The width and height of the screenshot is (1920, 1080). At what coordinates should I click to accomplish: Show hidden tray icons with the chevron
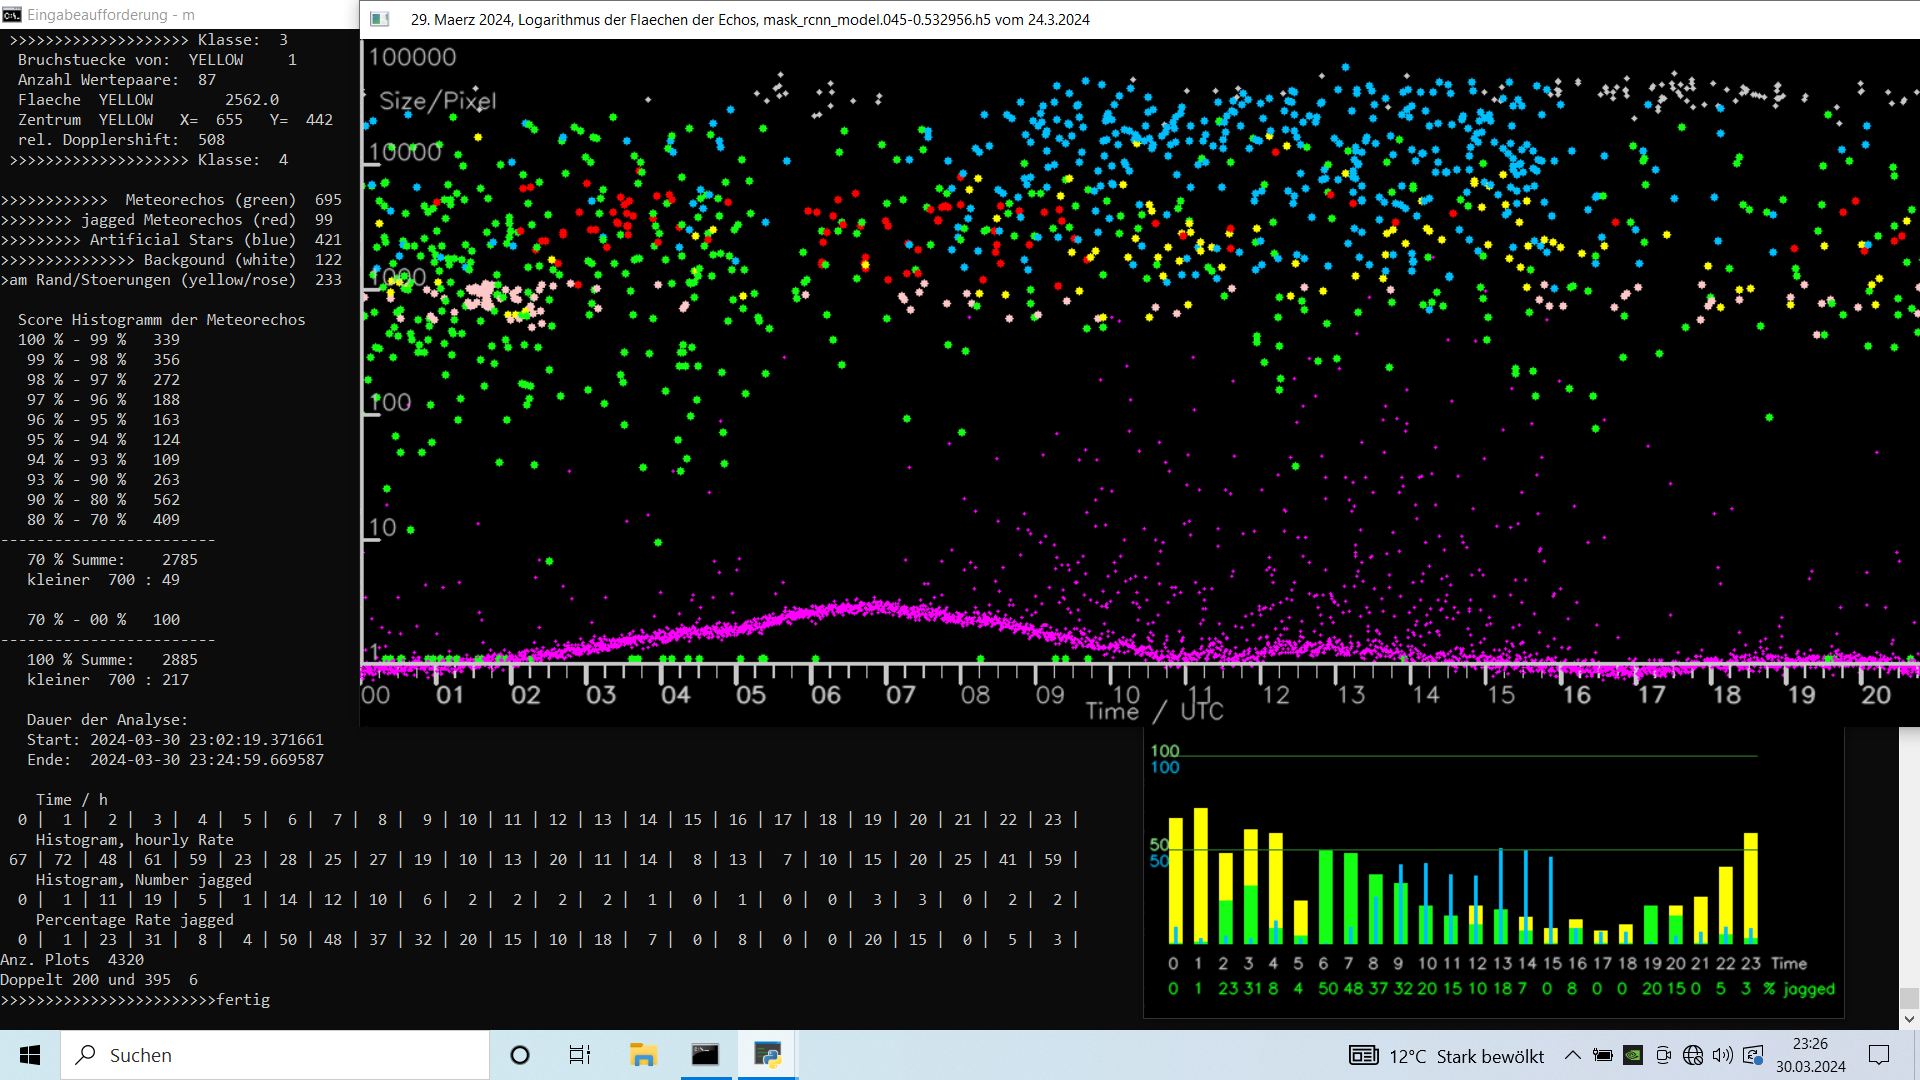tap(1573, 1055)
